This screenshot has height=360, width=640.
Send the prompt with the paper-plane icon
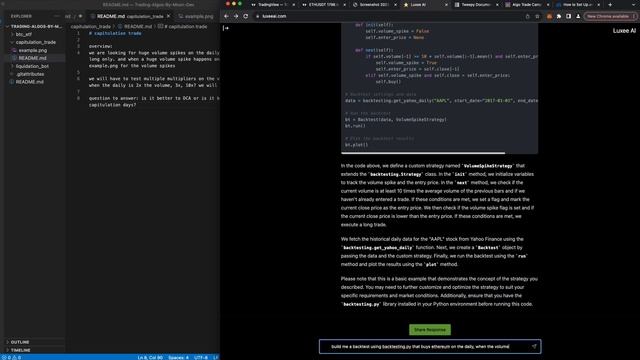coord(533,347)
